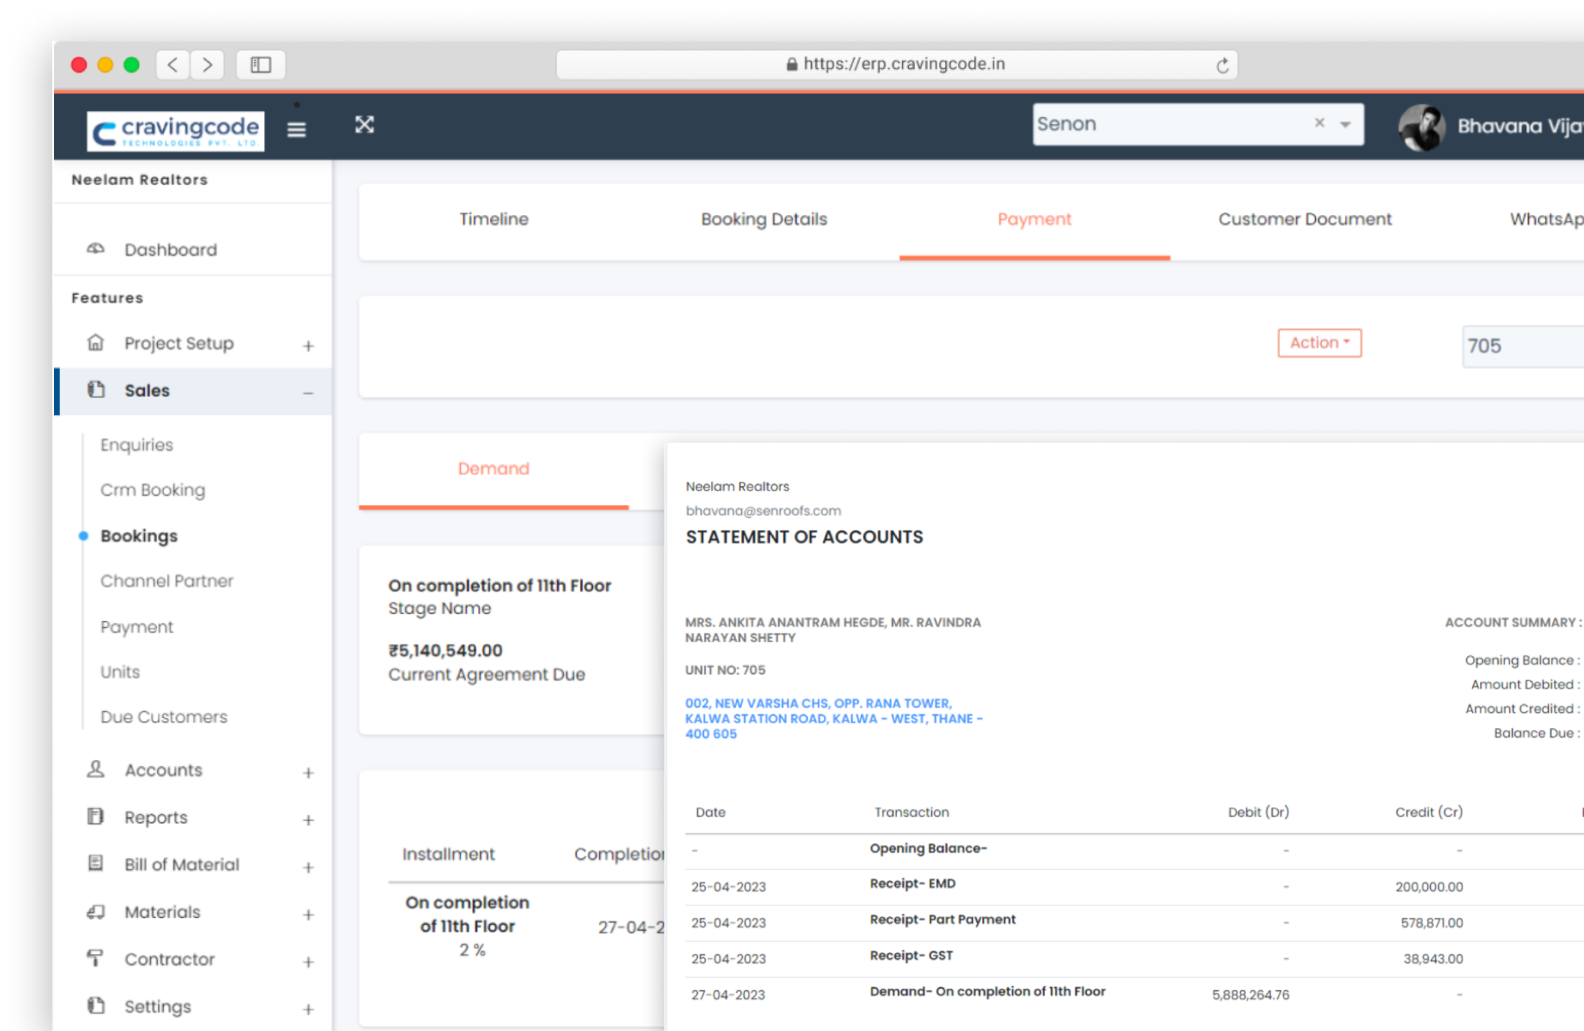Toggle the browser sidebar icon
1584x1031 pixels.
pos(261,65)
